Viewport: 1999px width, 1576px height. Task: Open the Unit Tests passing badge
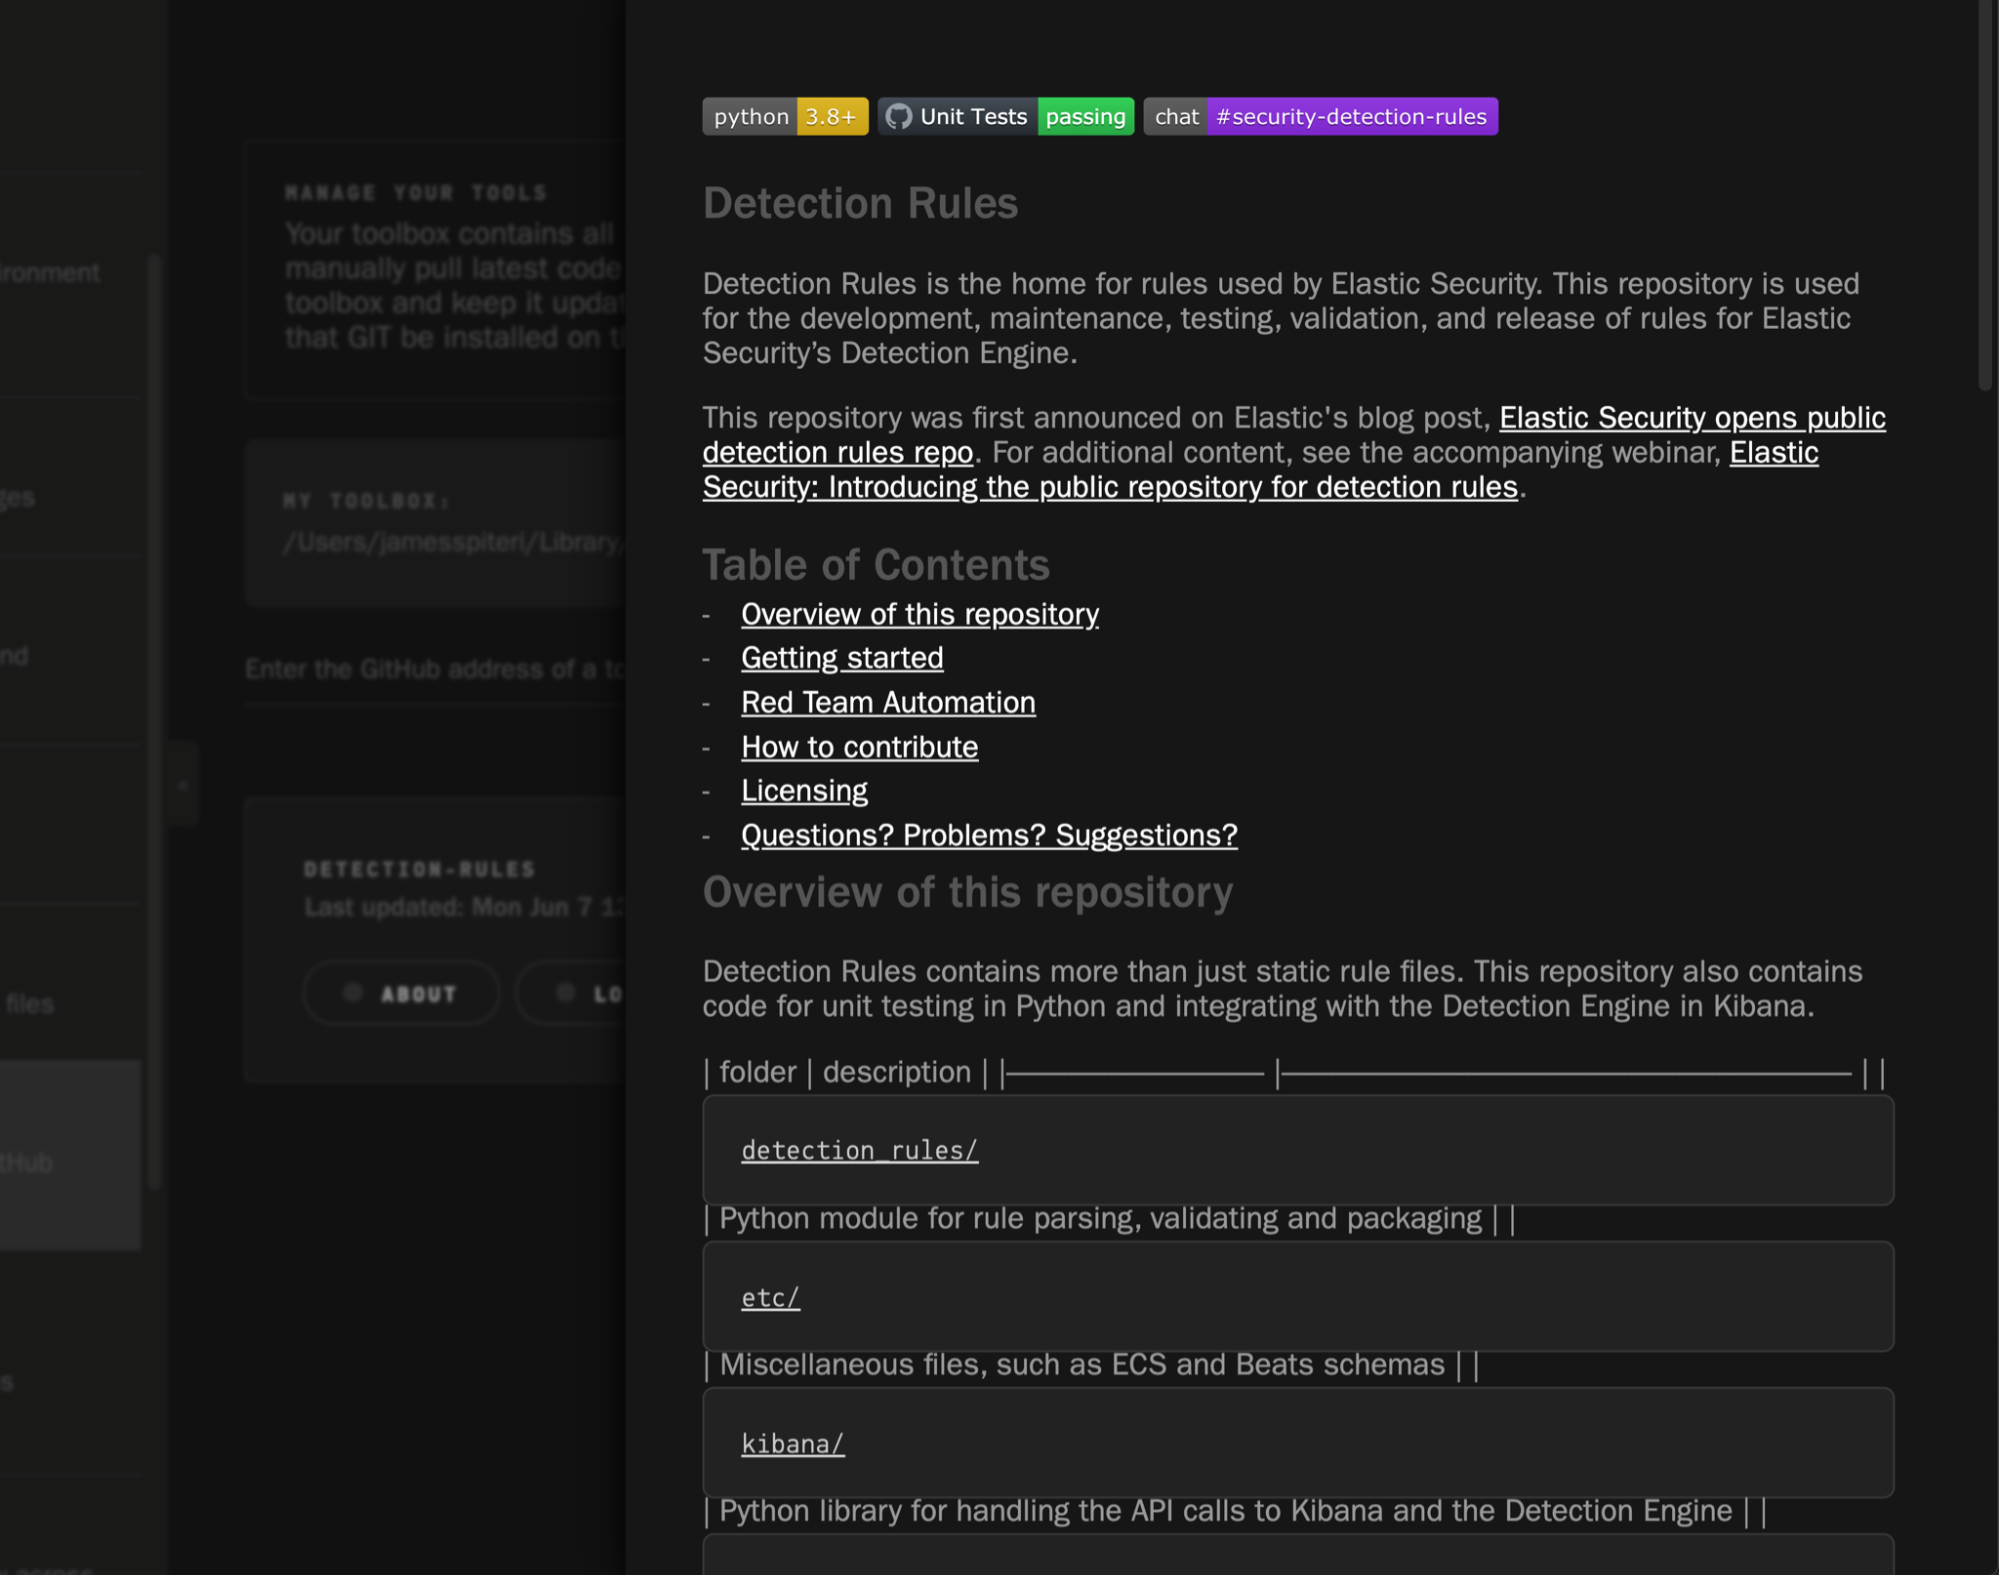[1005, 117]
